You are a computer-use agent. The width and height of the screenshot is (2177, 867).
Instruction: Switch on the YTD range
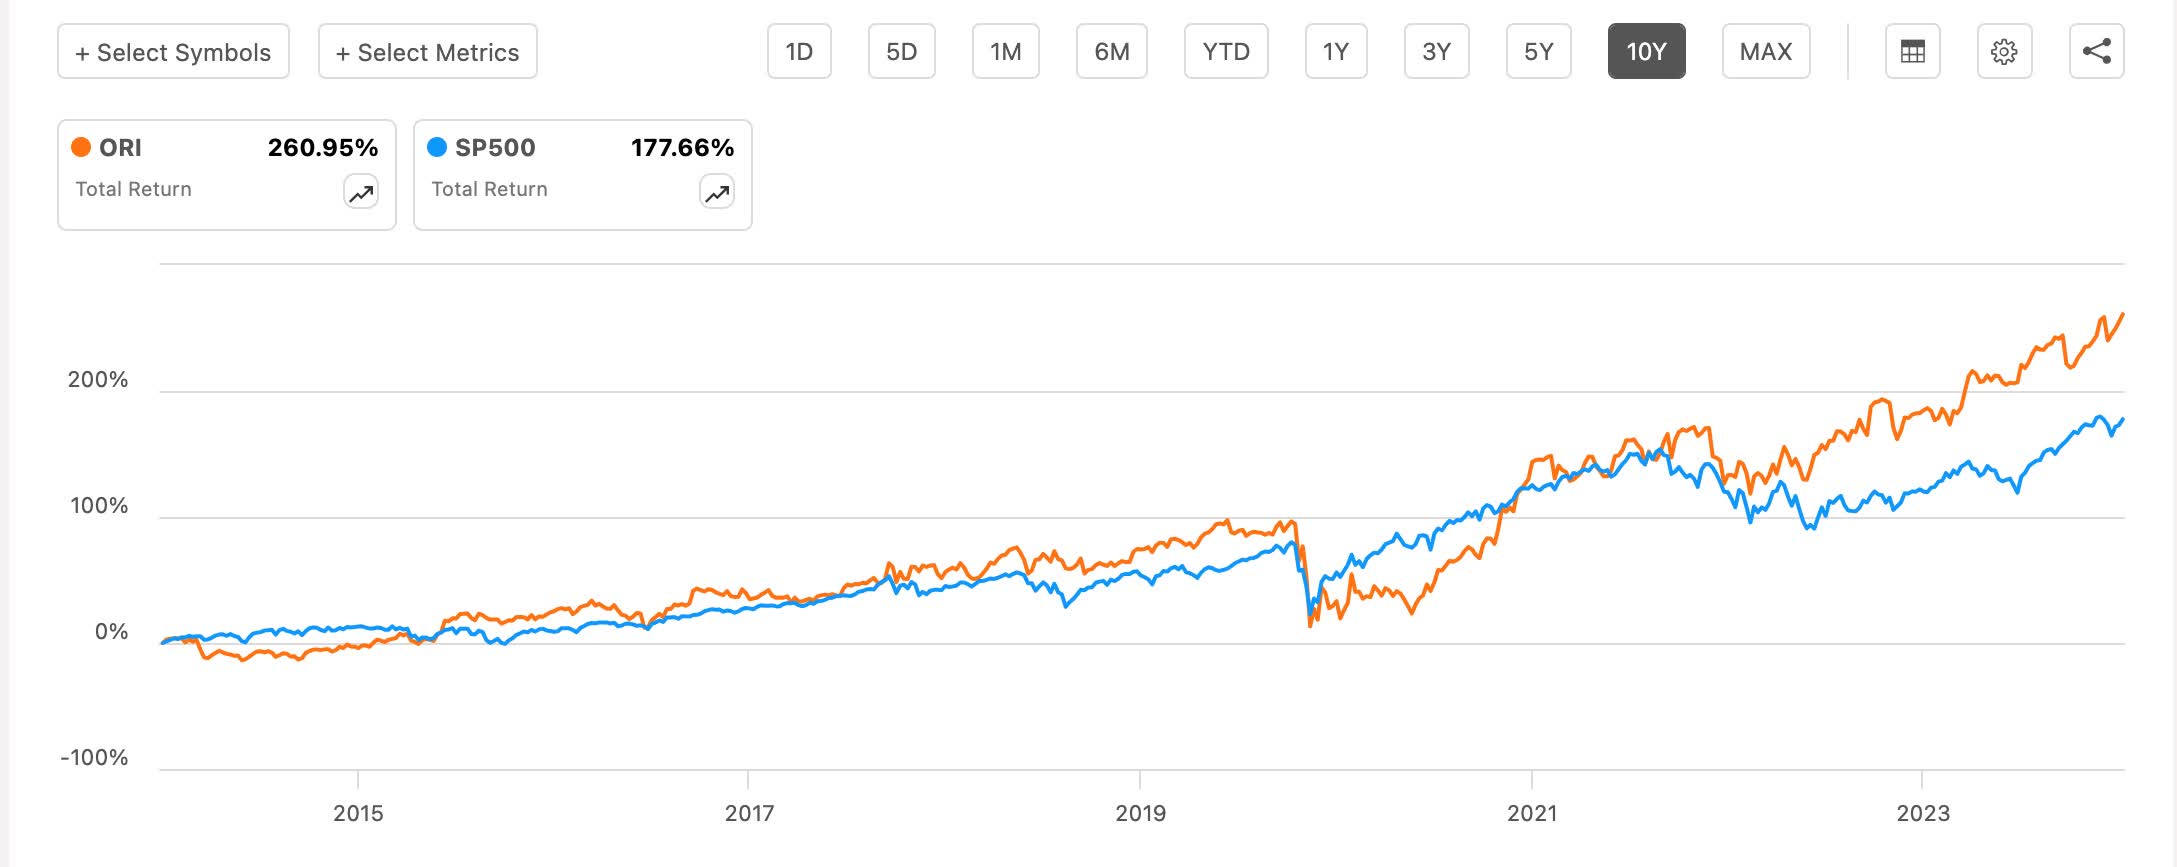1226,52
